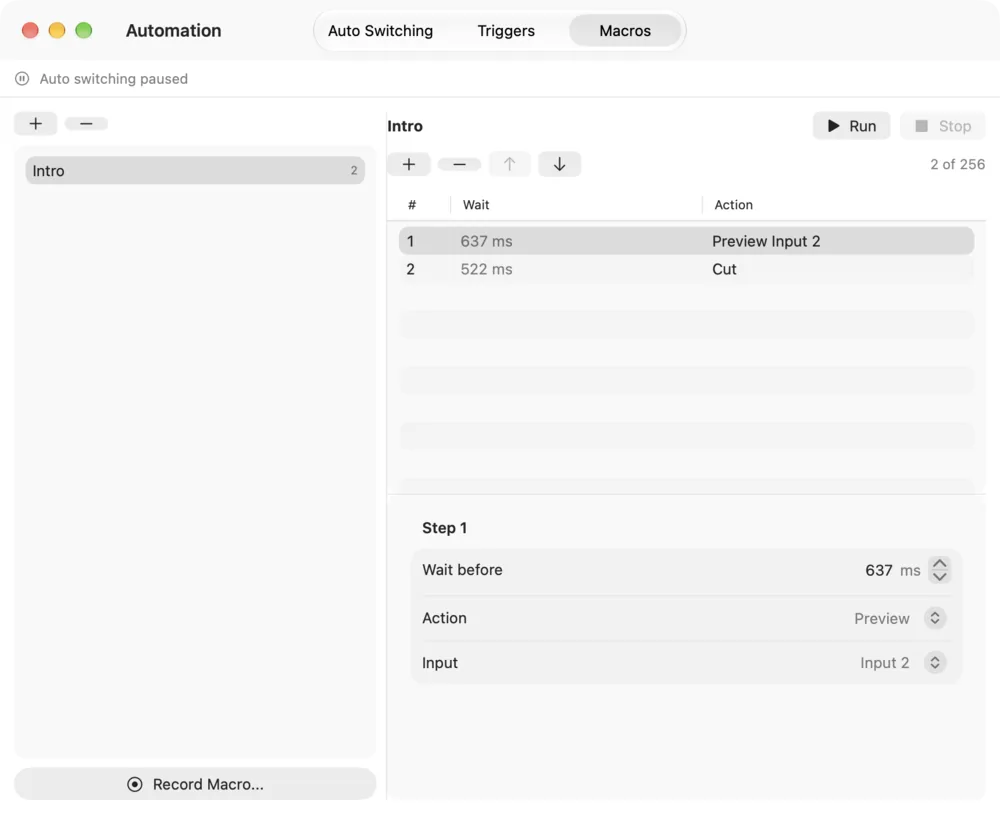This screenshot has width=1000, height=814.
Task: Click the Intro macro title heading
Action: tap(405, 126)
